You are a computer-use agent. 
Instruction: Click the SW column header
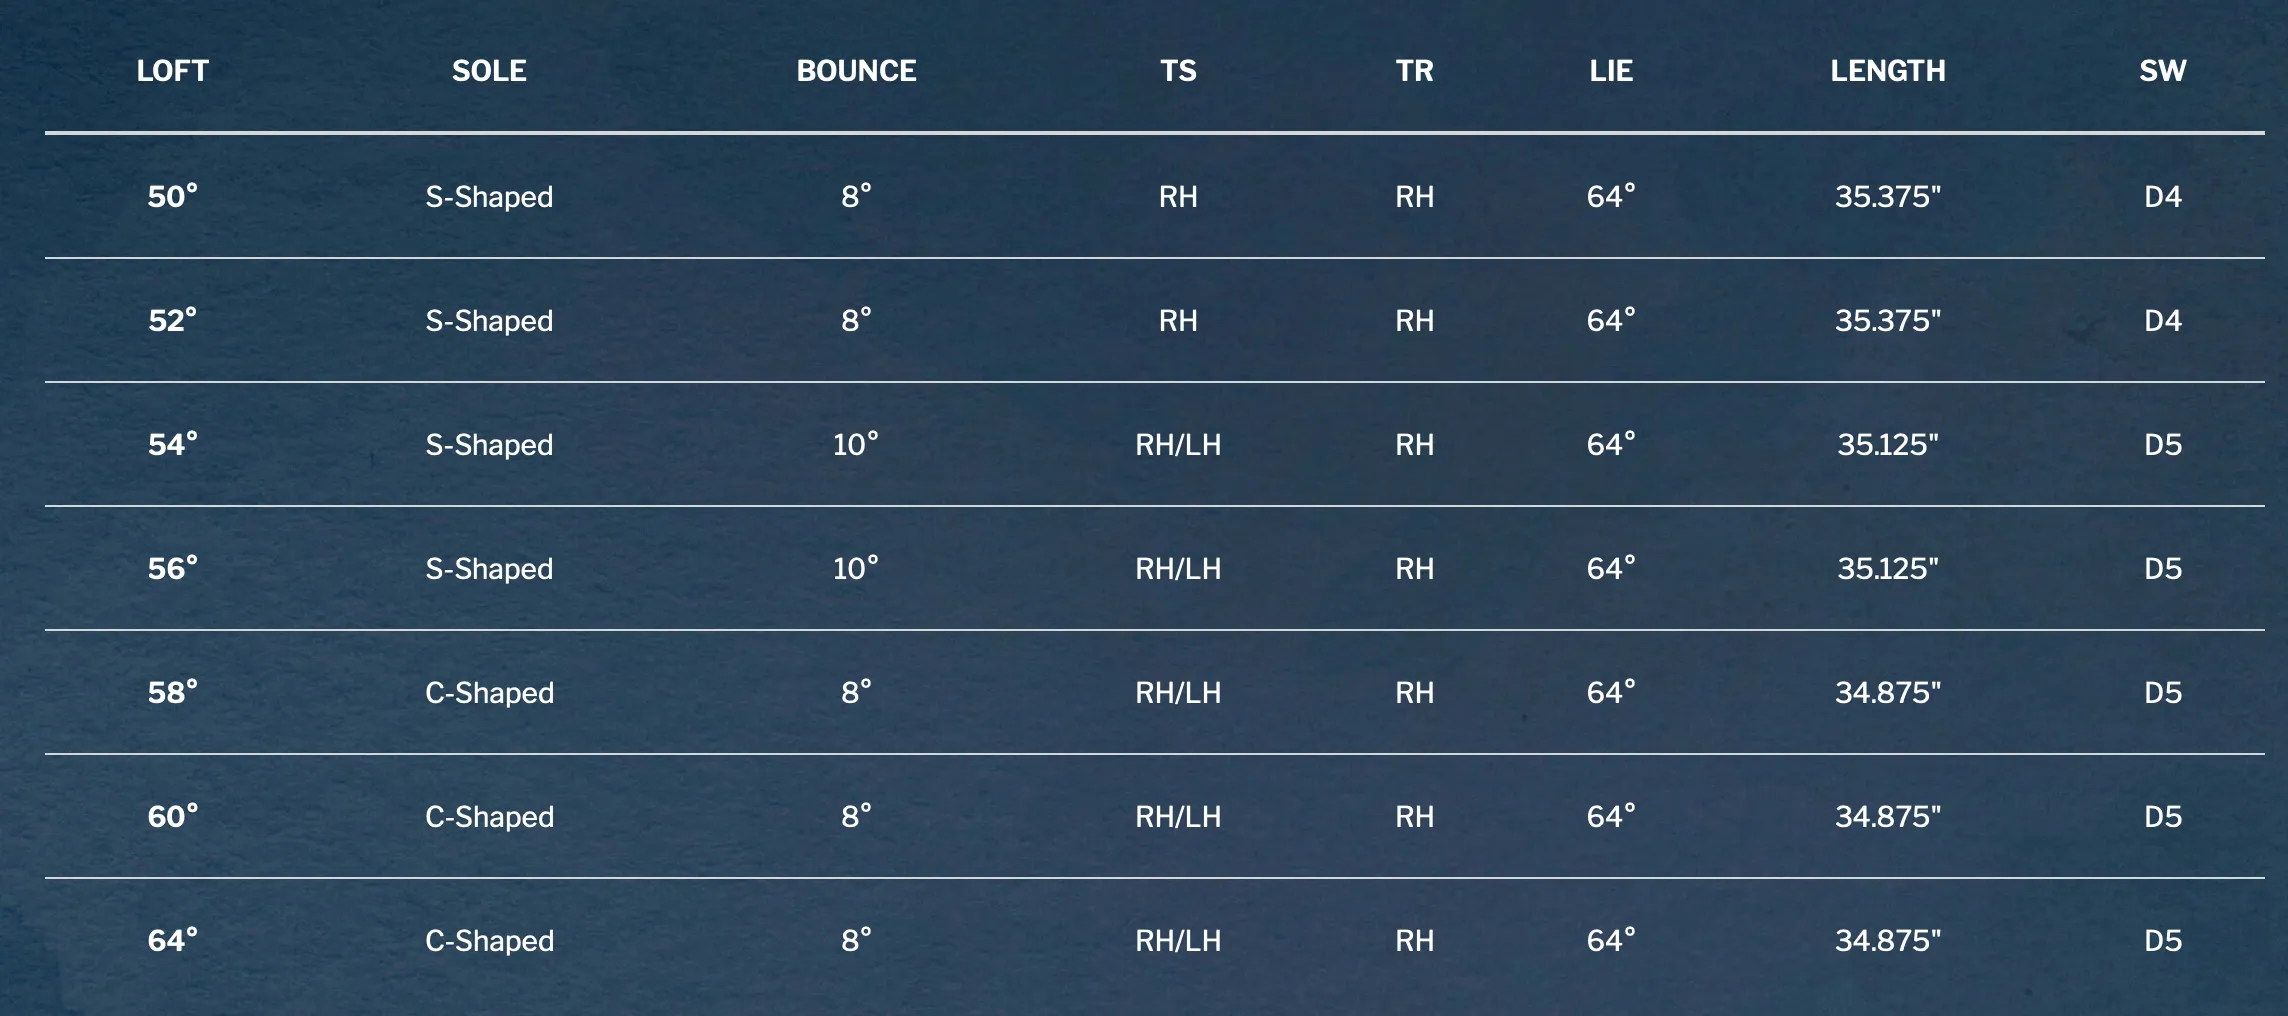tap(2163, 71)
